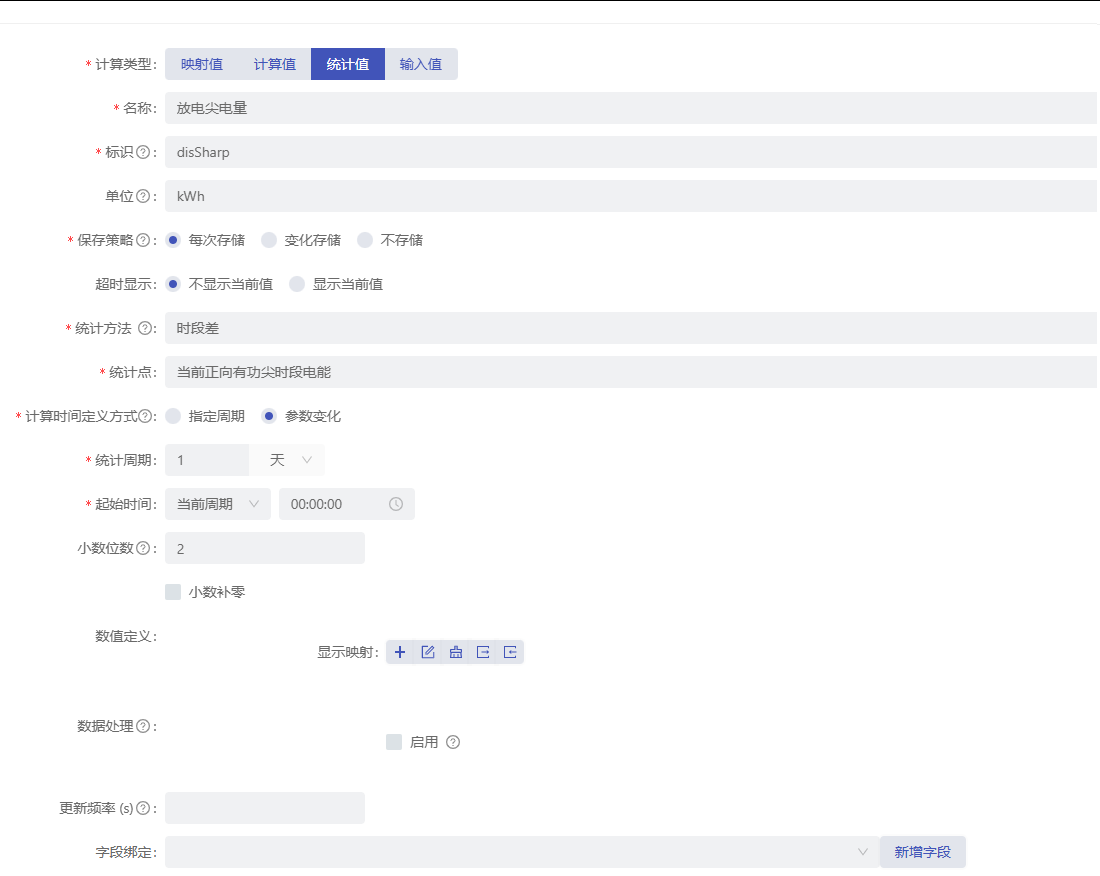Switch to the 映射值 tab
The image size is (1100, 876).
coord(200,63)
